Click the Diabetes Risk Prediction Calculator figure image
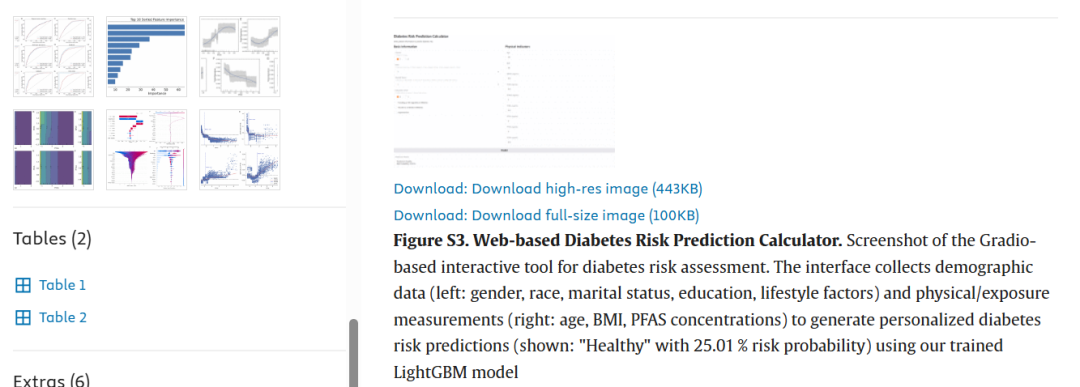 pyautogui.click(x=504, y=100)
